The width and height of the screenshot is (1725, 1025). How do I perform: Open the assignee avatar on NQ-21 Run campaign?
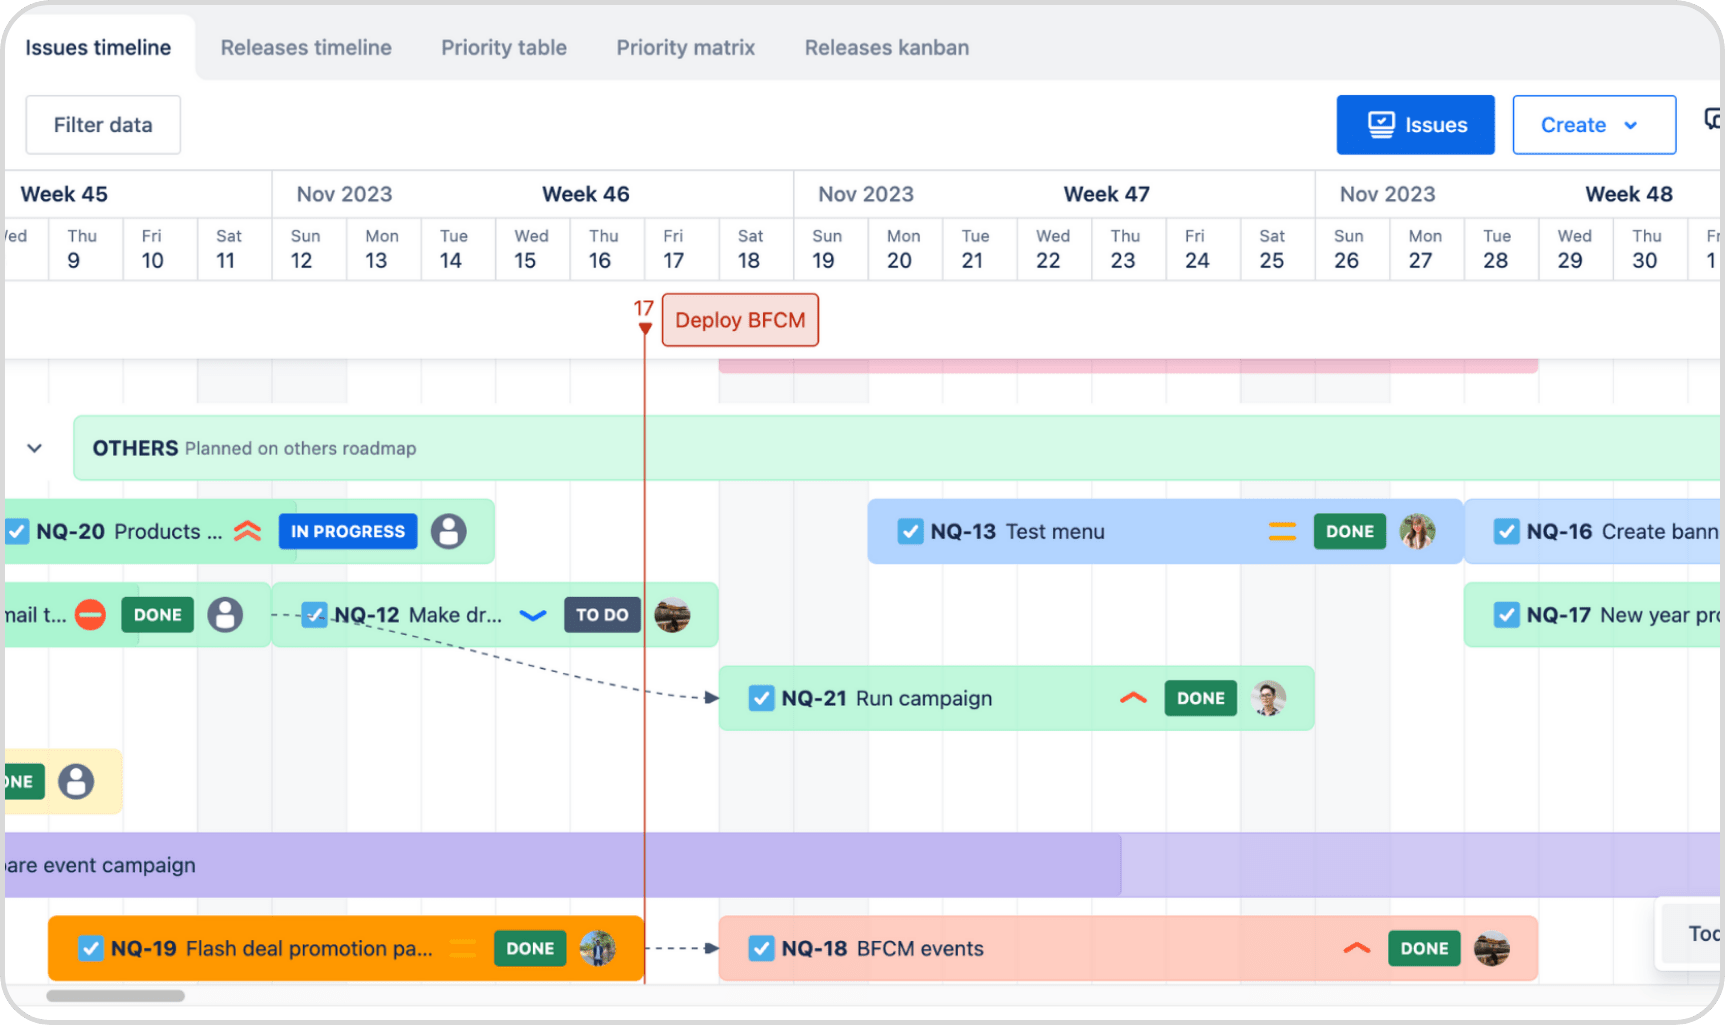[1268, 698]
